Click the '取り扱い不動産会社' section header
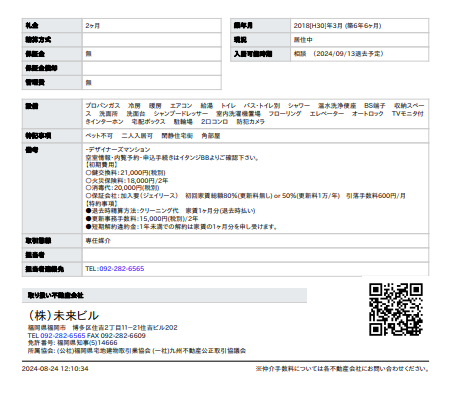 coord(164,295)
